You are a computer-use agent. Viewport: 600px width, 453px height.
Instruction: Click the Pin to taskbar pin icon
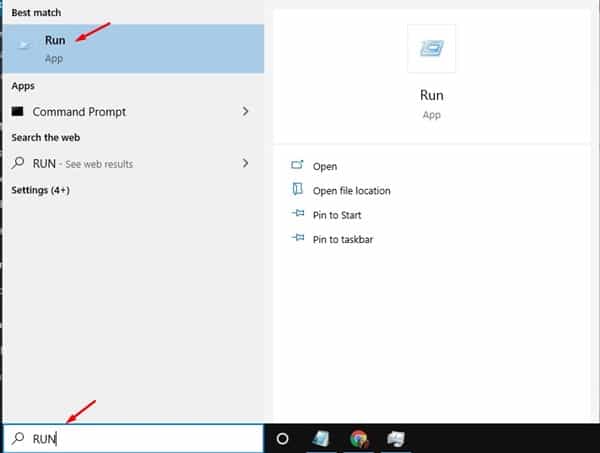pyautogui.click(x=298, y=238)
